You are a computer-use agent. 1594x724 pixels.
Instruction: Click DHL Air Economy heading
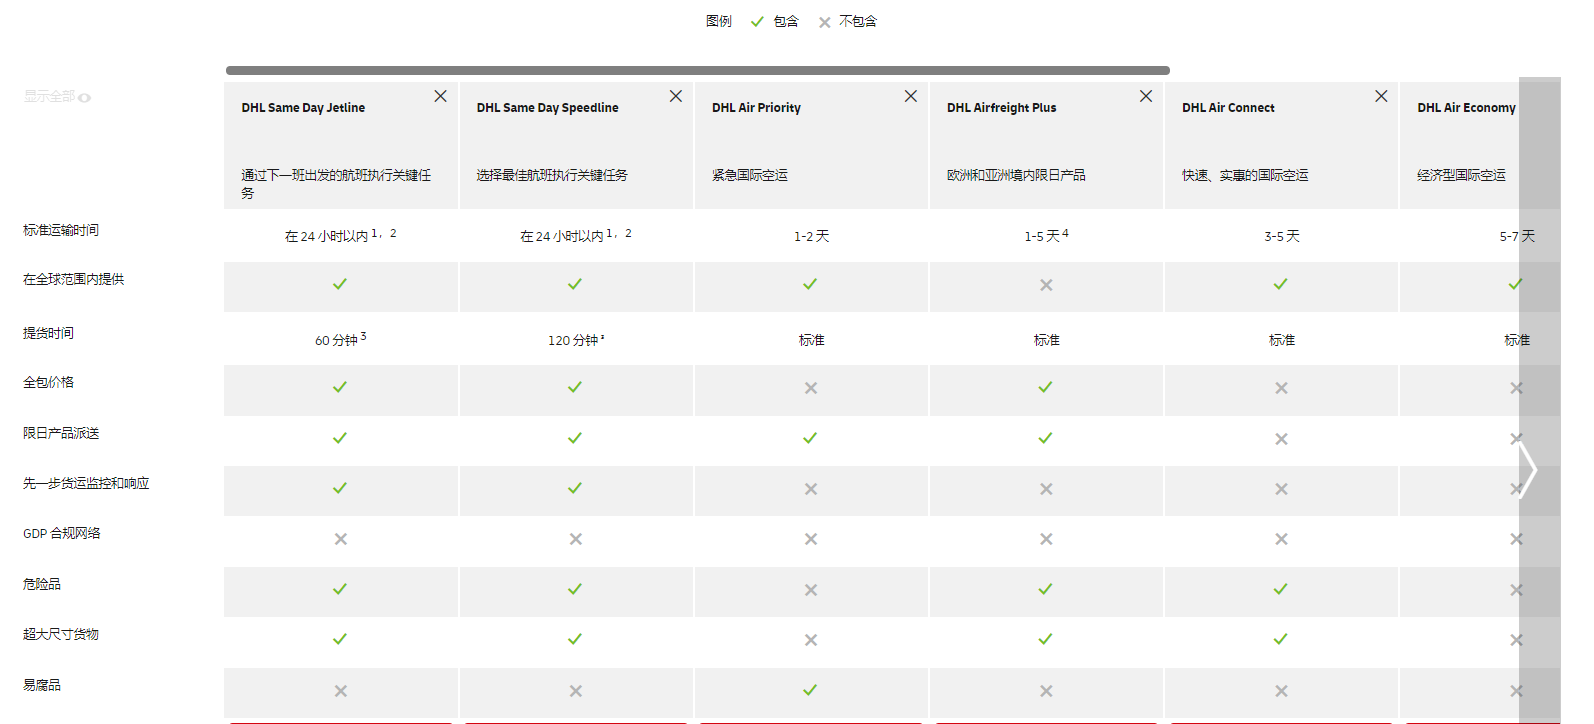click(x=1466, y=108)
